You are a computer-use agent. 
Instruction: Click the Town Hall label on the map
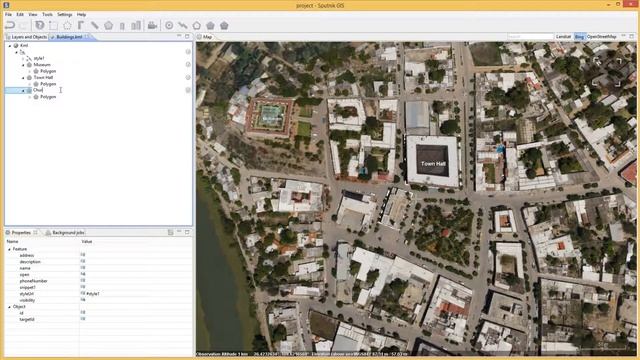click(x=433, y=164)
